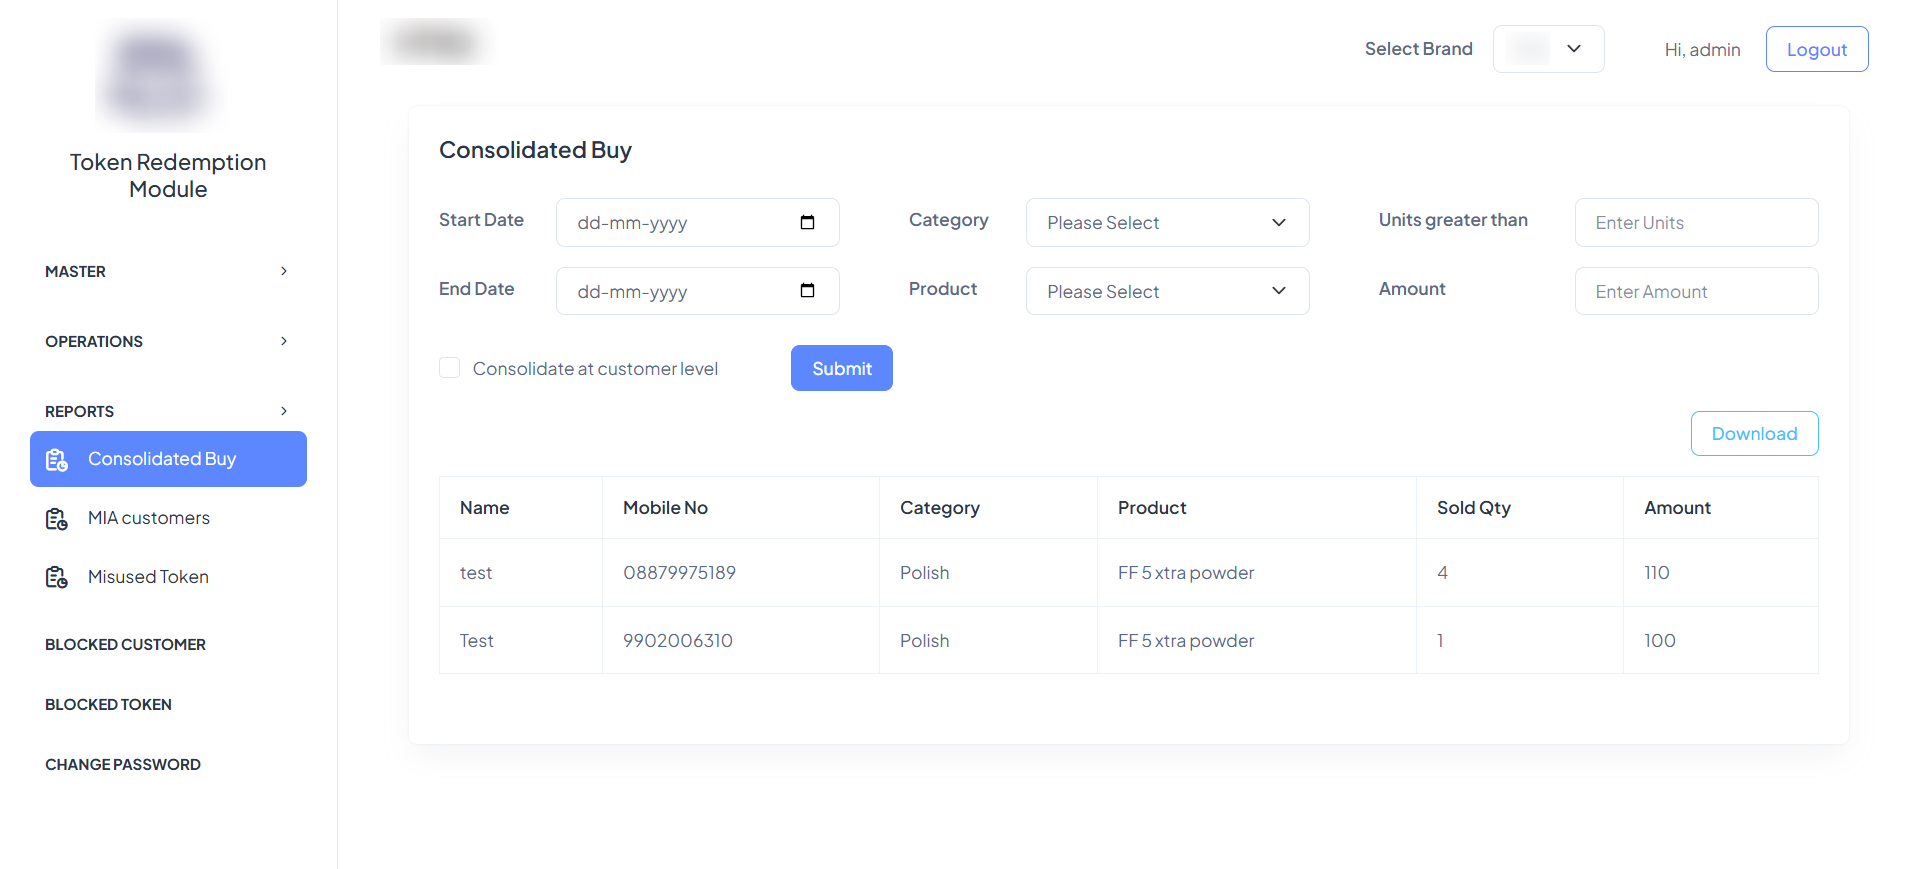The height and width of the screenshot is (869, 1920).
Task: Click the Download button
Action: (x=1754, y=433)
